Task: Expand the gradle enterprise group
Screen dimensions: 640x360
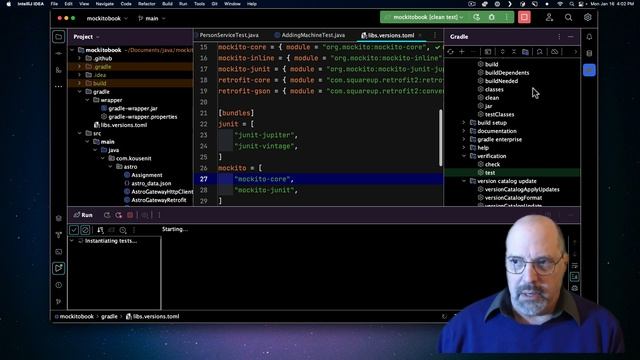Action: [x=464, y=140]
